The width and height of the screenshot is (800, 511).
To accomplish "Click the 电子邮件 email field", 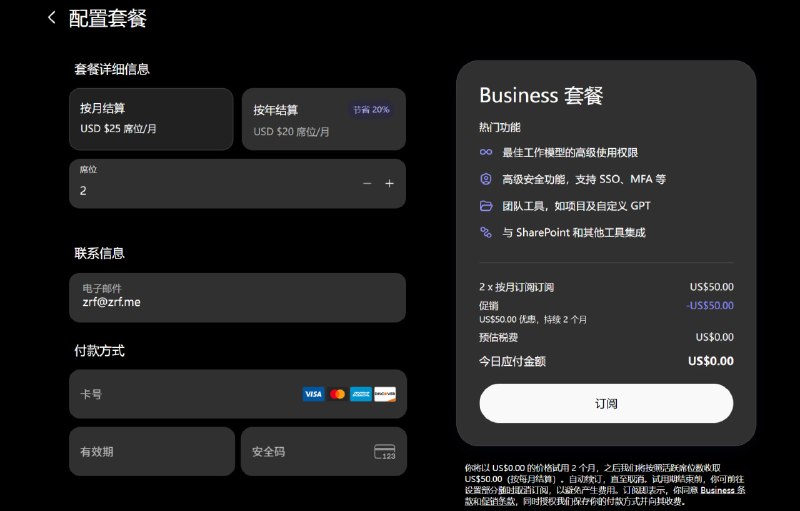I will point(237,297).
